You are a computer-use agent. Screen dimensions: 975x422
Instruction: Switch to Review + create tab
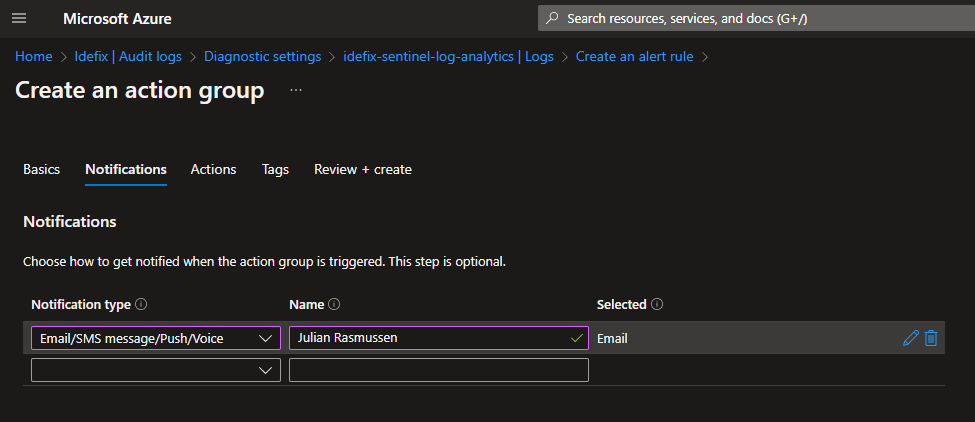pyautogui.click(x=363, y=169)
